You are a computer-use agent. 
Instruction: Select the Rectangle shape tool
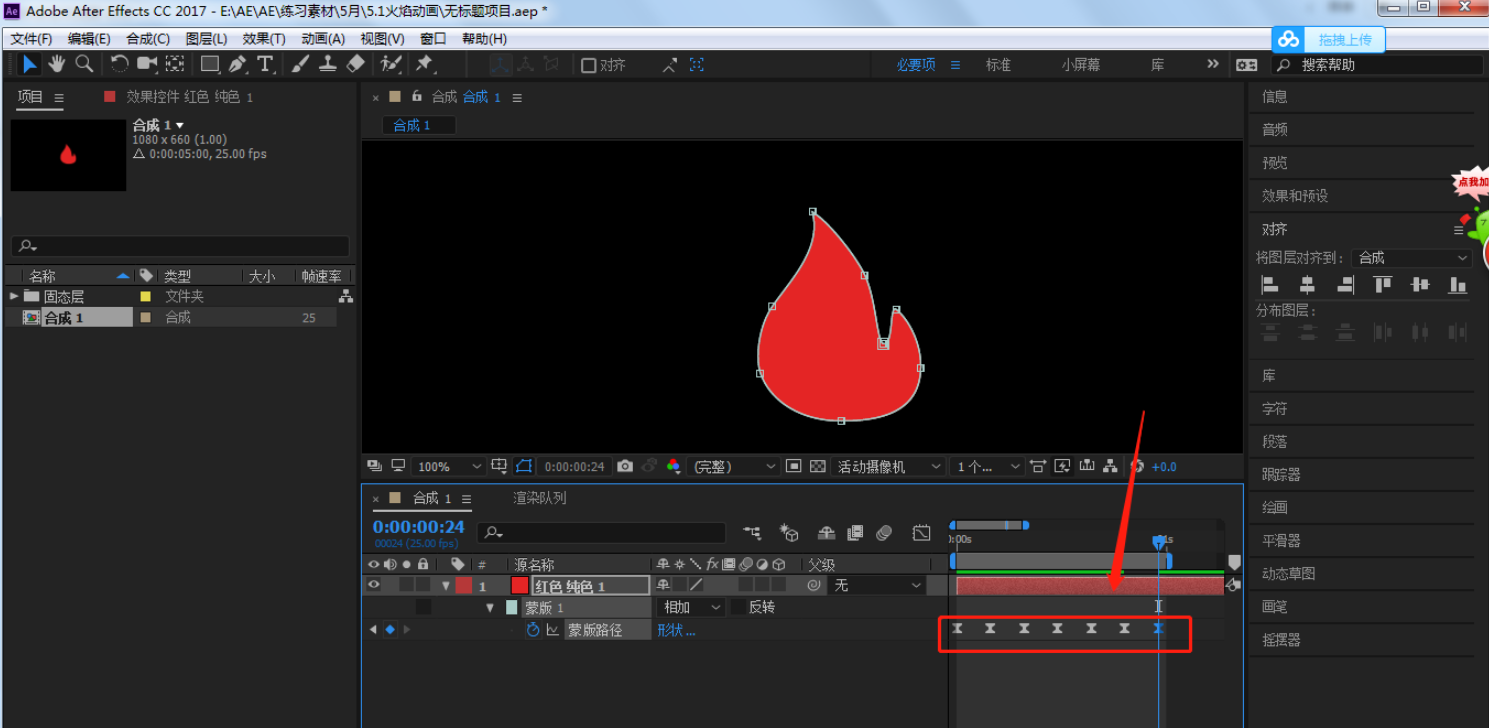point(210,64)
